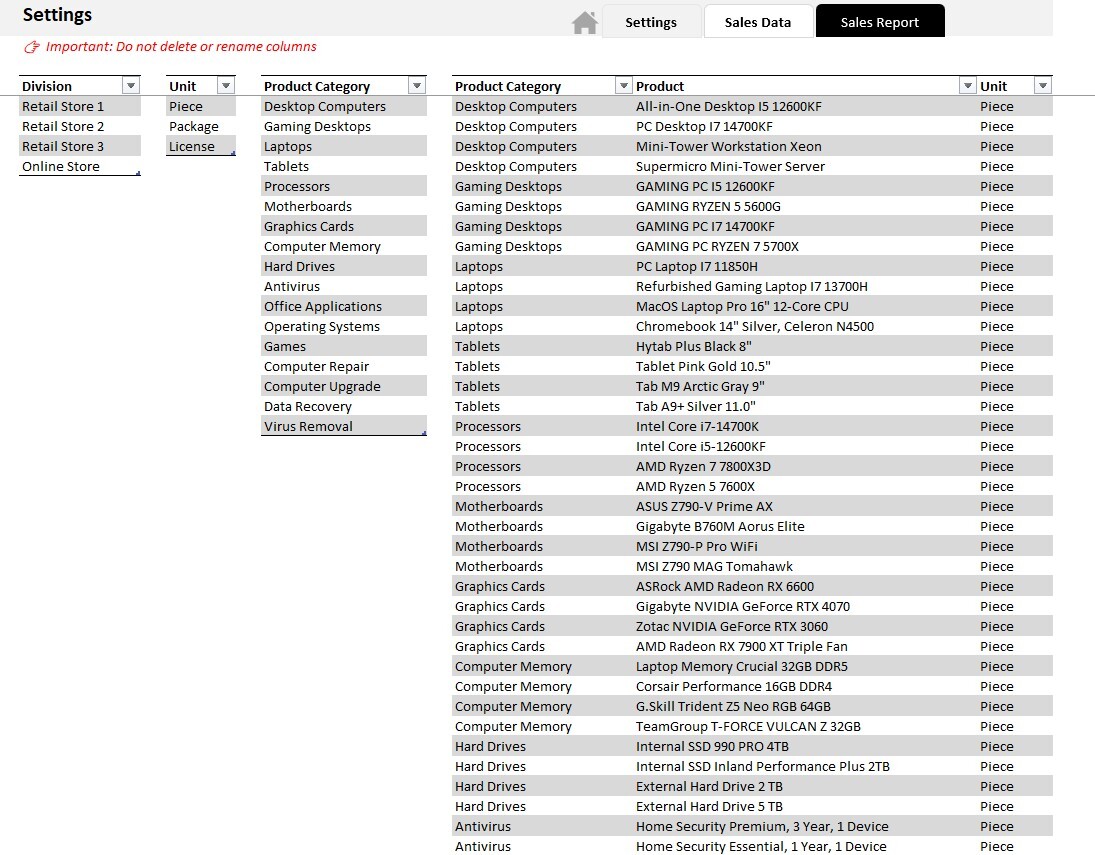Click External Hard Drive 5 TB cell
This screenshot has height=855, width=1095.
[x=804, y=807]
